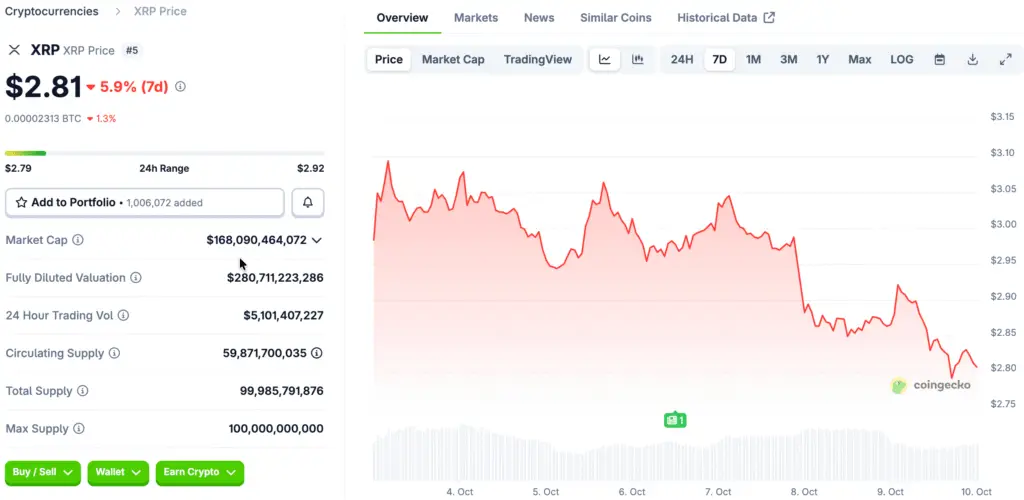Click the 24h Range progress bar
This screenshot has width=1024, height=500.
pos(164,153)
